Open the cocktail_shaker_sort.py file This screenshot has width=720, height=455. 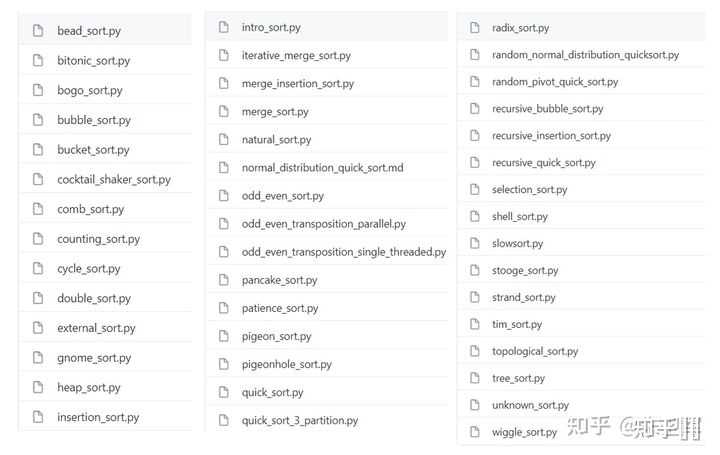[x=114, y=179]
